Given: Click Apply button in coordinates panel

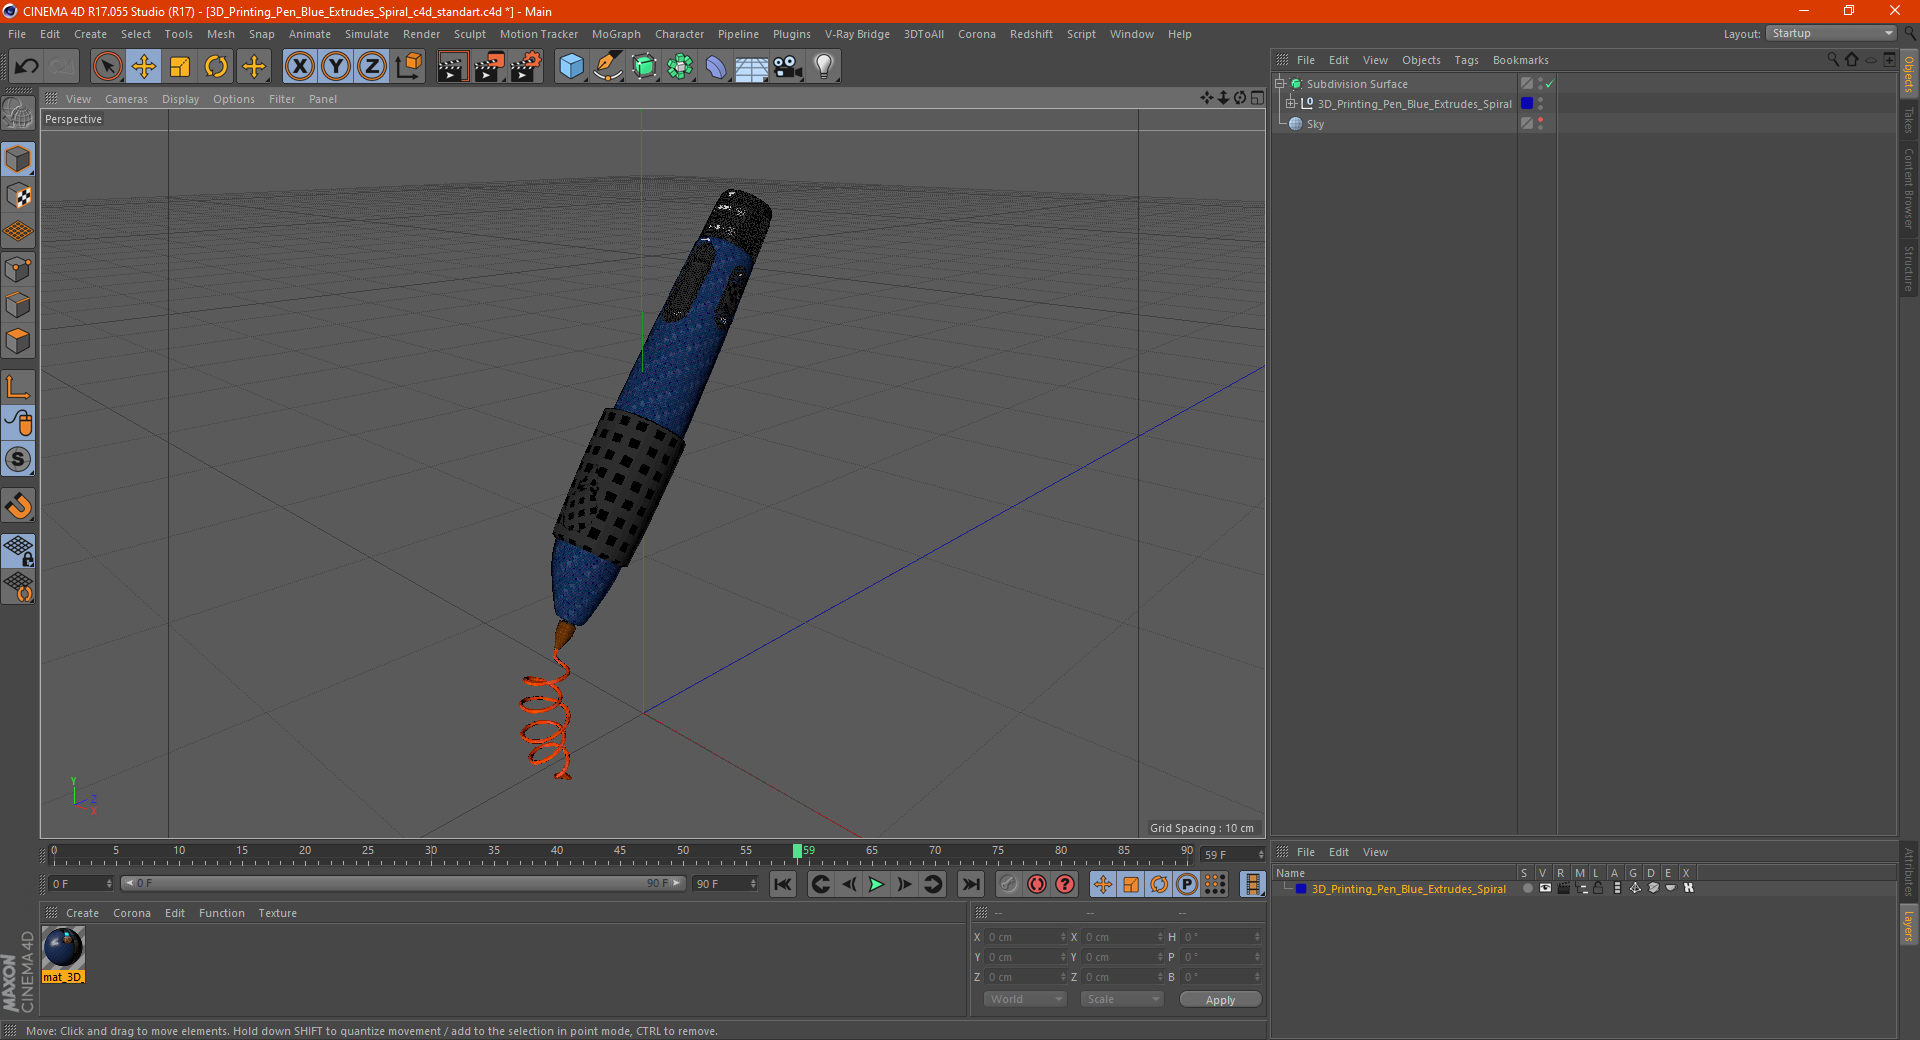Looking at the screenshot, I should tap(1220, 1000).
